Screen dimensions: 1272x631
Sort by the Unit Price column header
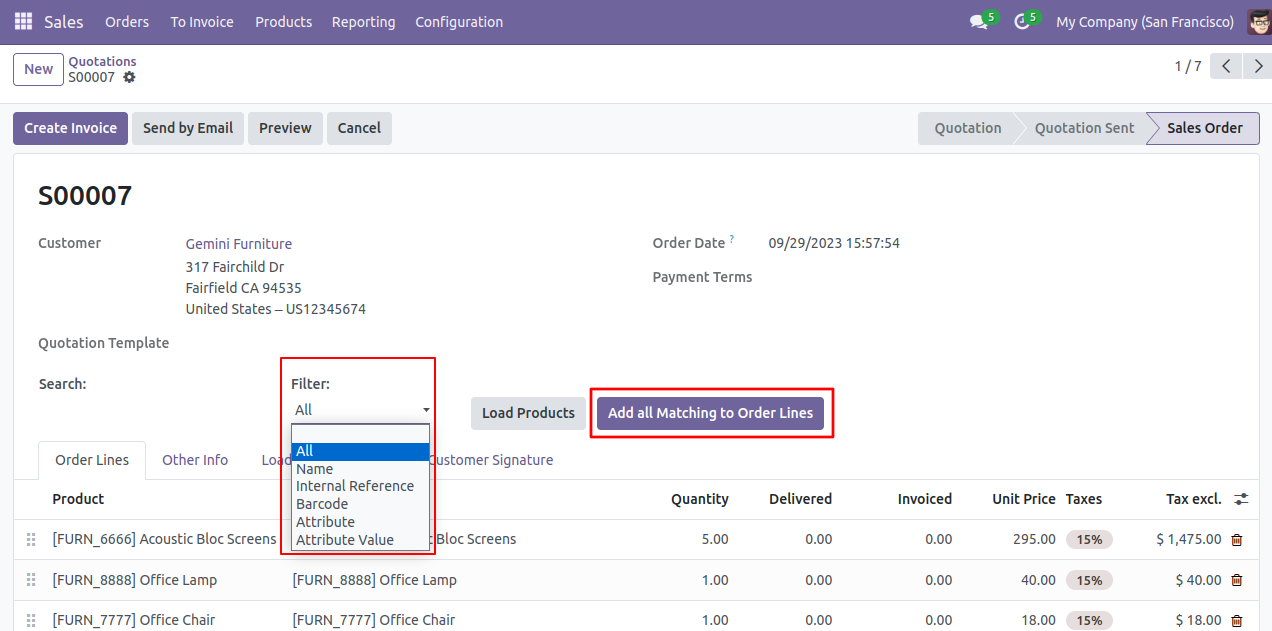[1024, 499]
